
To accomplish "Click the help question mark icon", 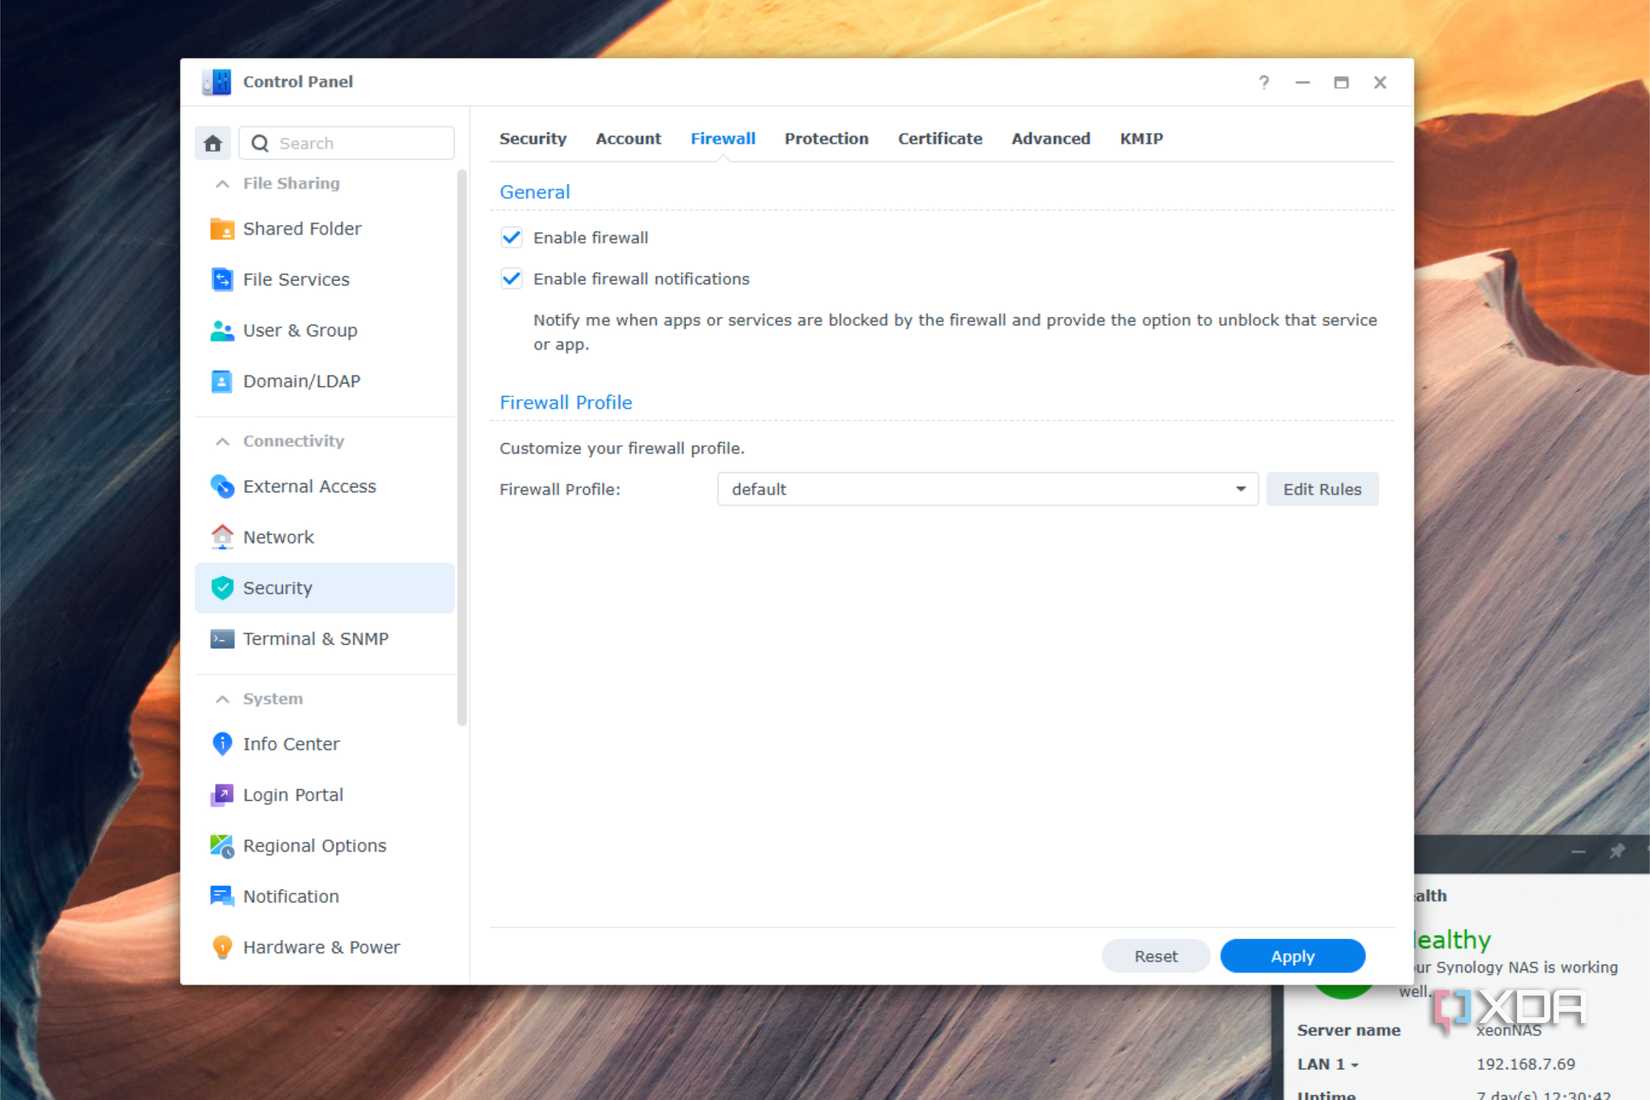I will click(x=1264, y=82).
